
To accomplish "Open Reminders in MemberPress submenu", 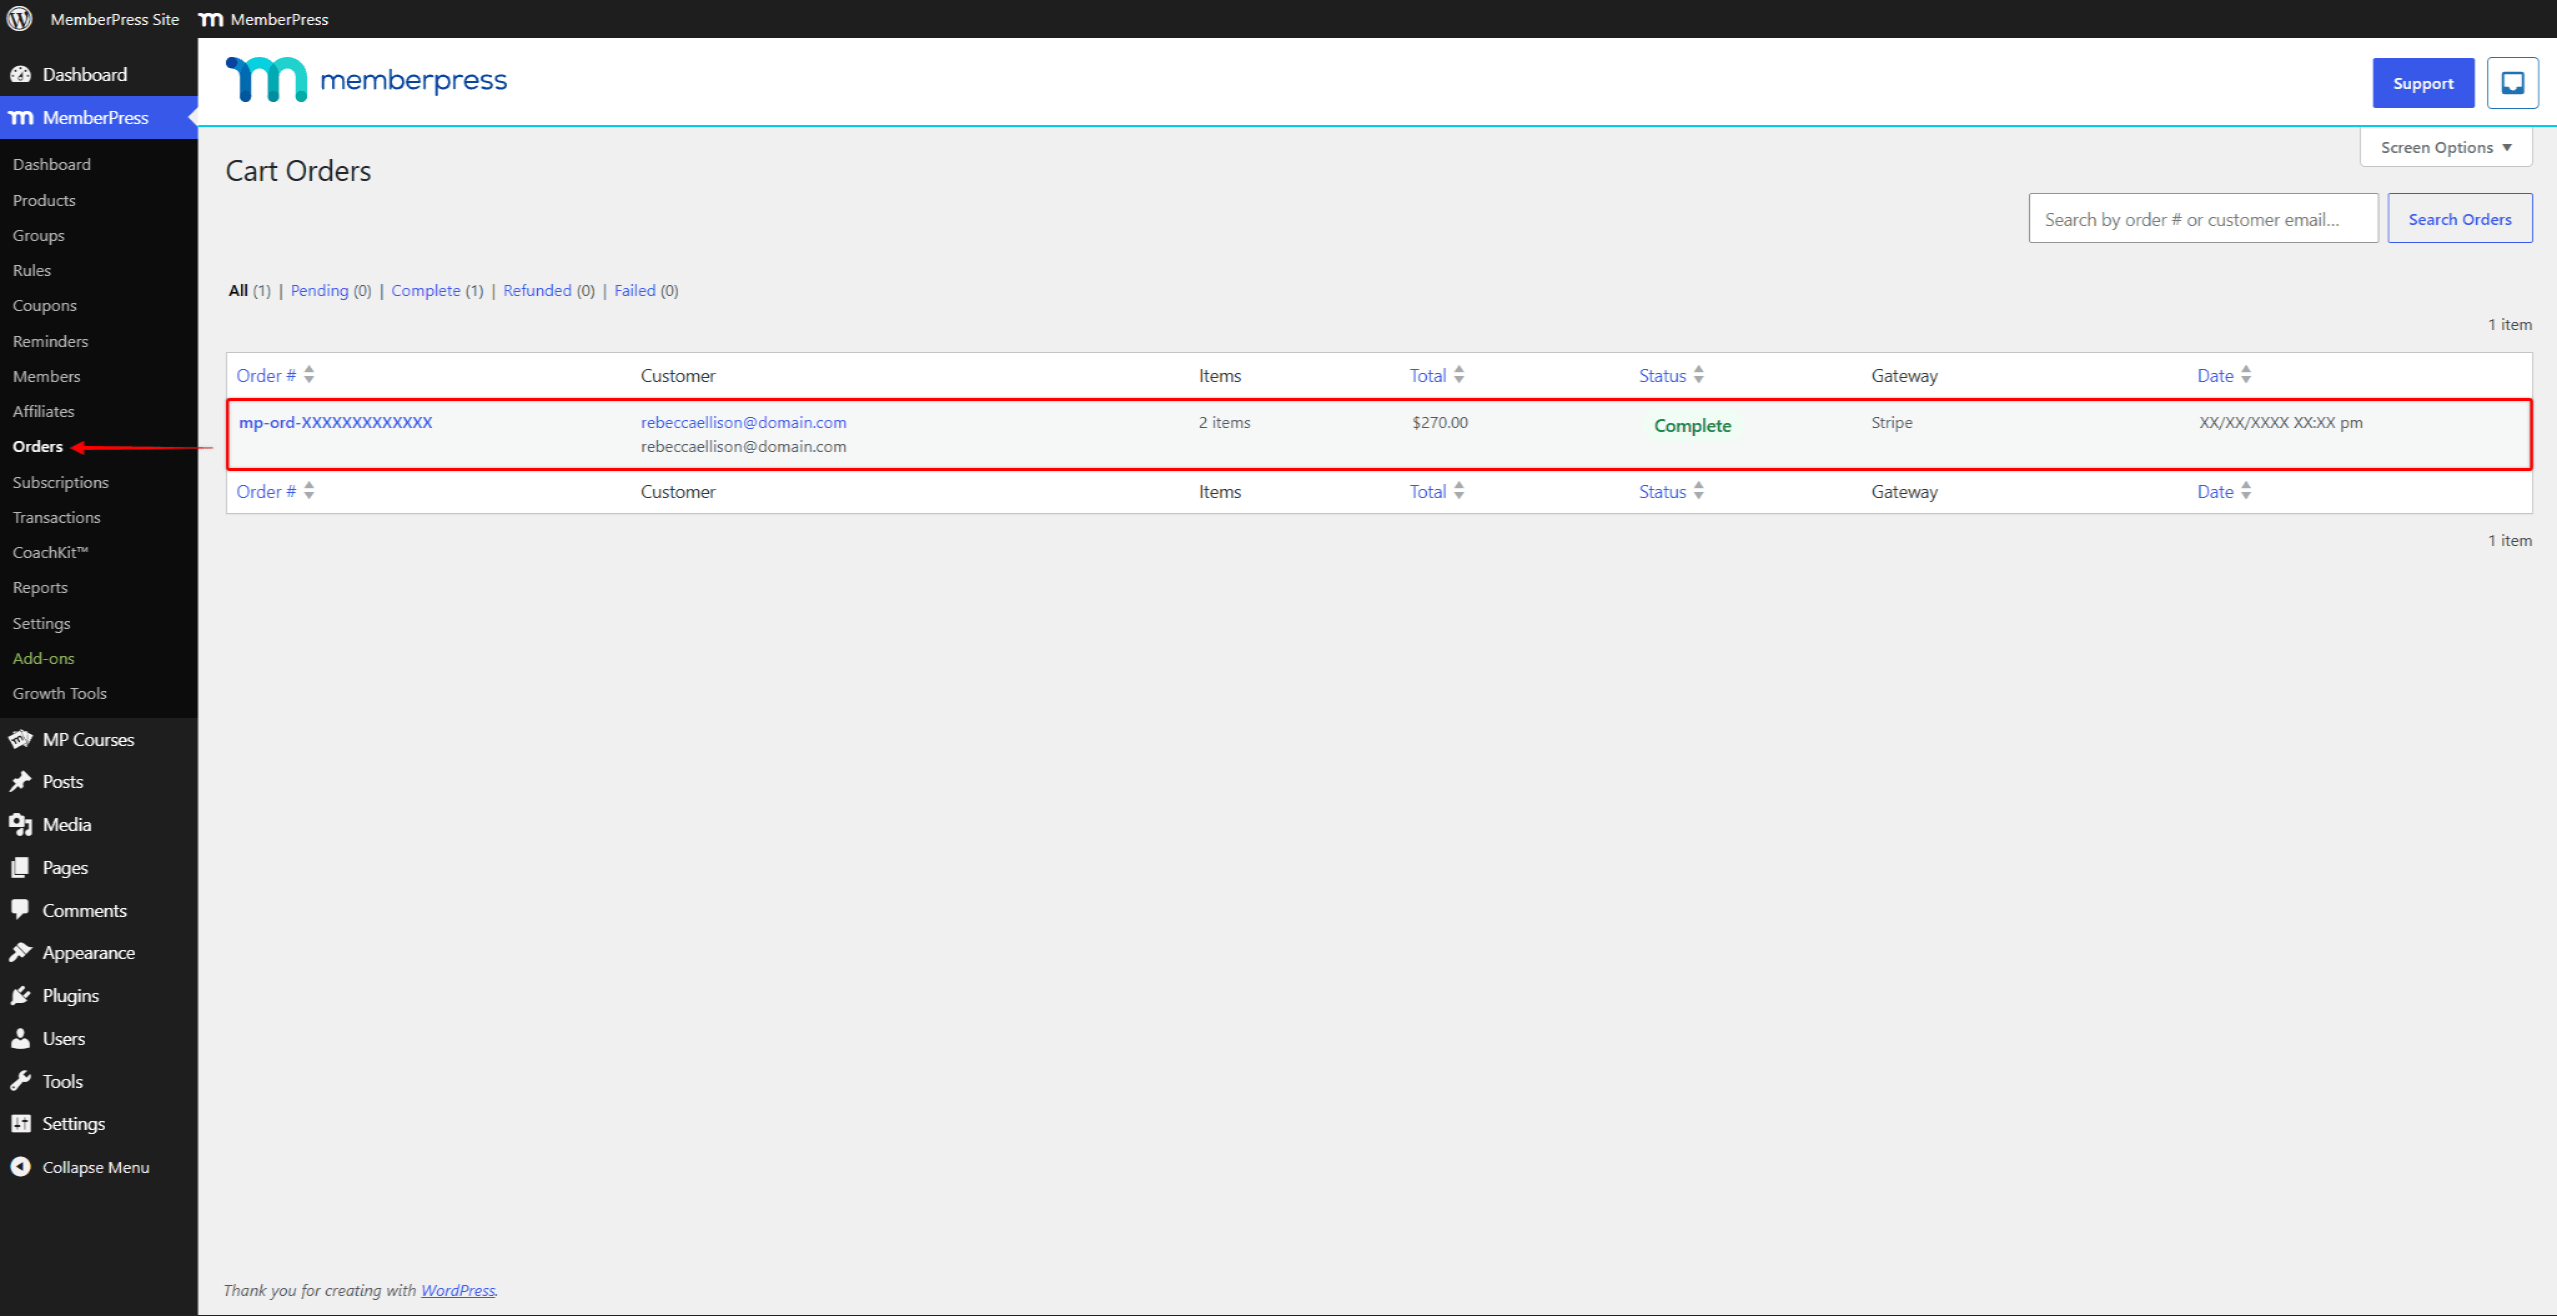I will [x=50, y=341].
